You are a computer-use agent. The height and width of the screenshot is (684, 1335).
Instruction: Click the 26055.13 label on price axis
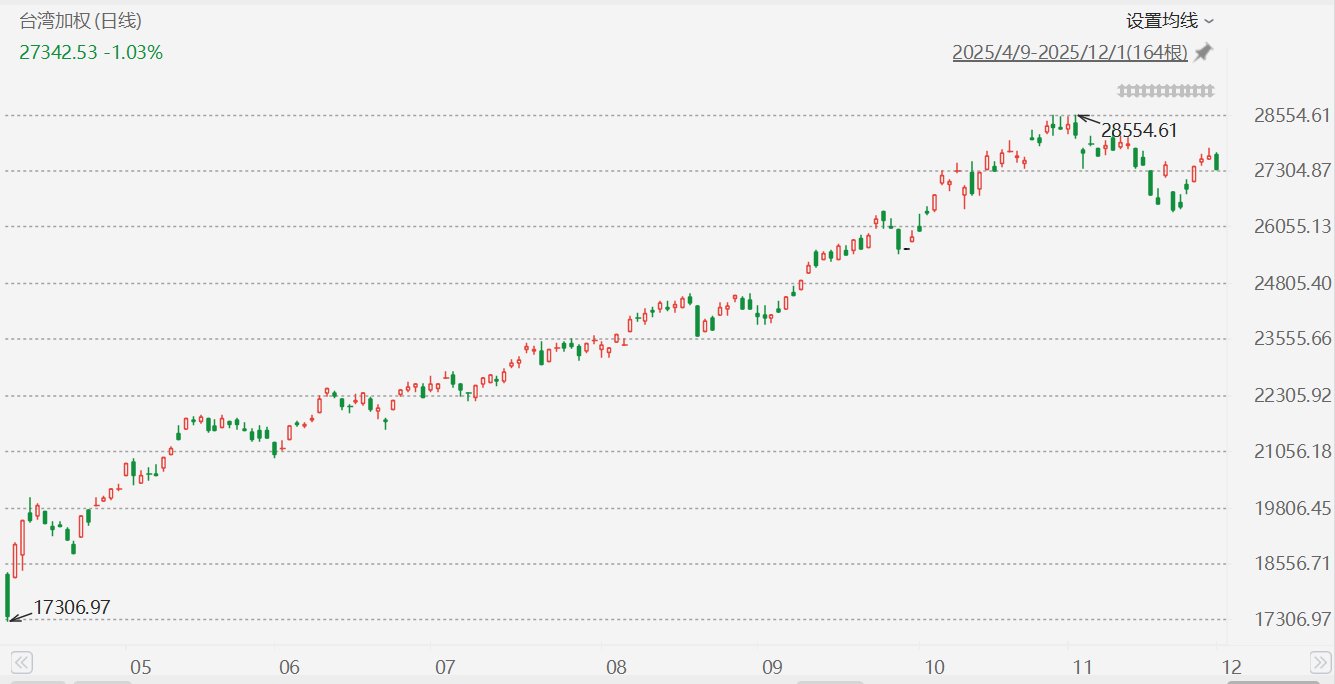[1292, 226]
